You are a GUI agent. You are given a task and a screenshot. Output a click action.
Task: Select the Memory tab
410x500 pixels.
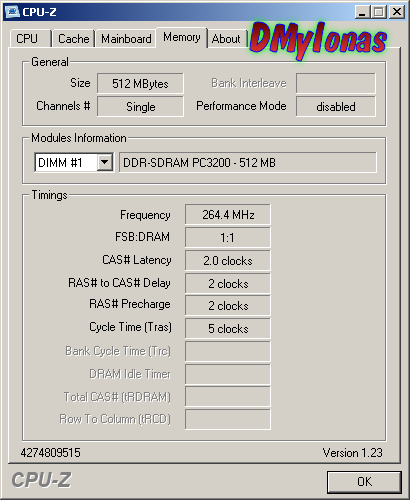[182, 37]
